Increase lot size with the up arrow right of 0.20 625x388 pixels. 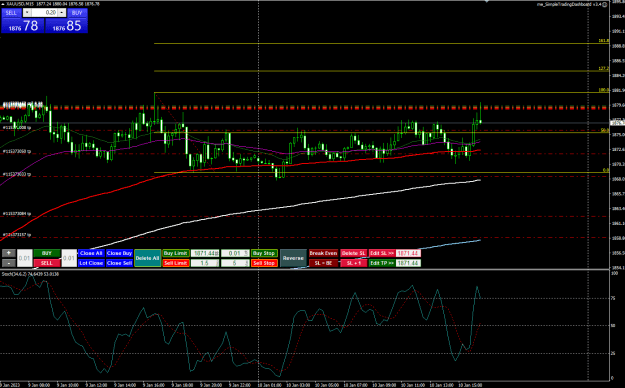[62, 13]
